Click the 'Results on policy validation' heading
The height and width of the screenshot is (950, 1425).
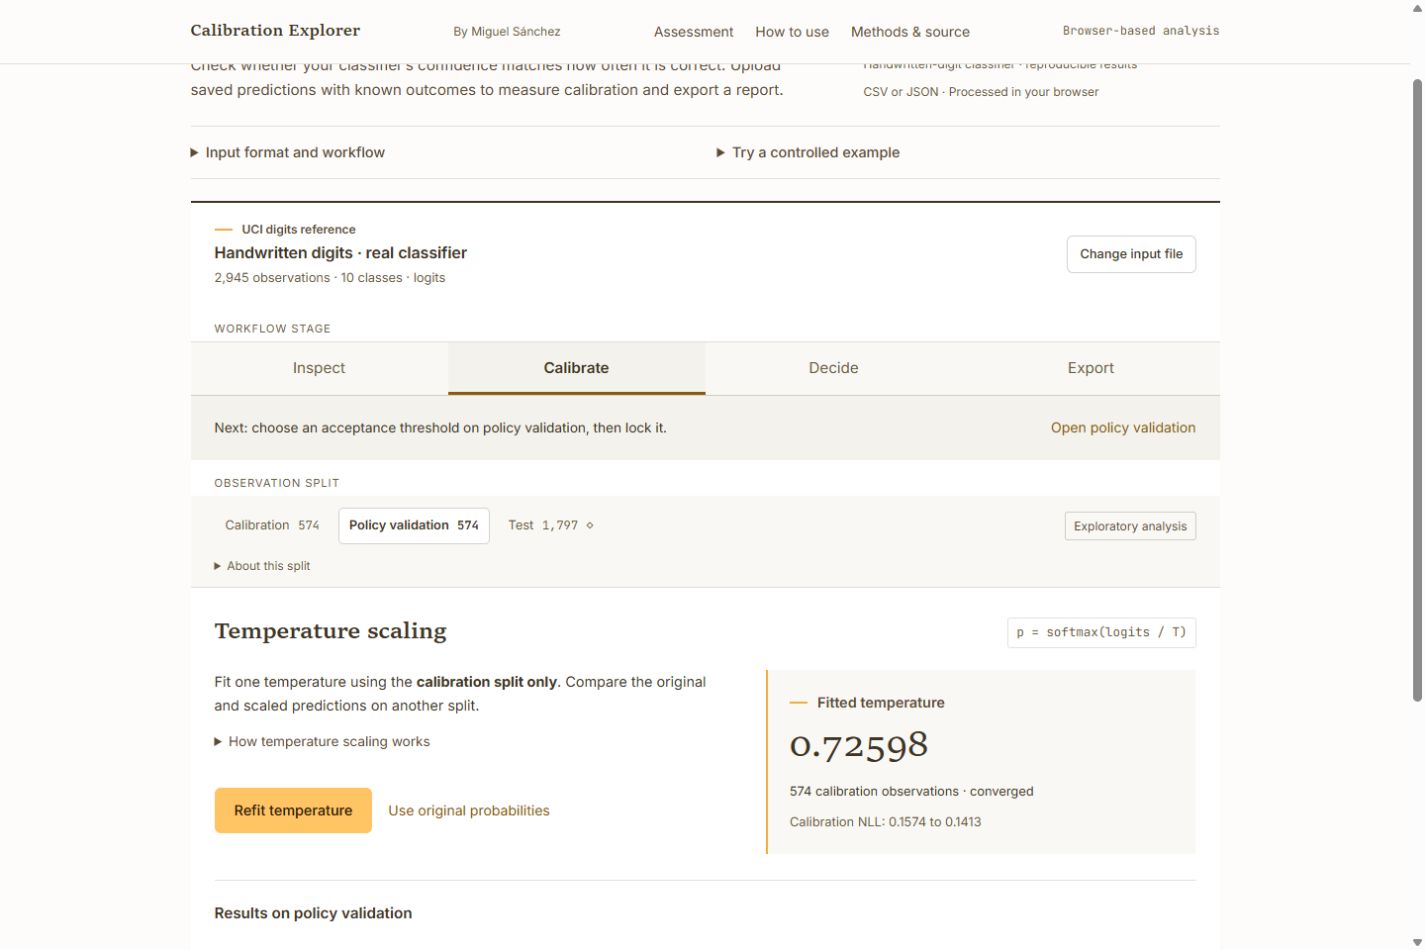[313, 913]
